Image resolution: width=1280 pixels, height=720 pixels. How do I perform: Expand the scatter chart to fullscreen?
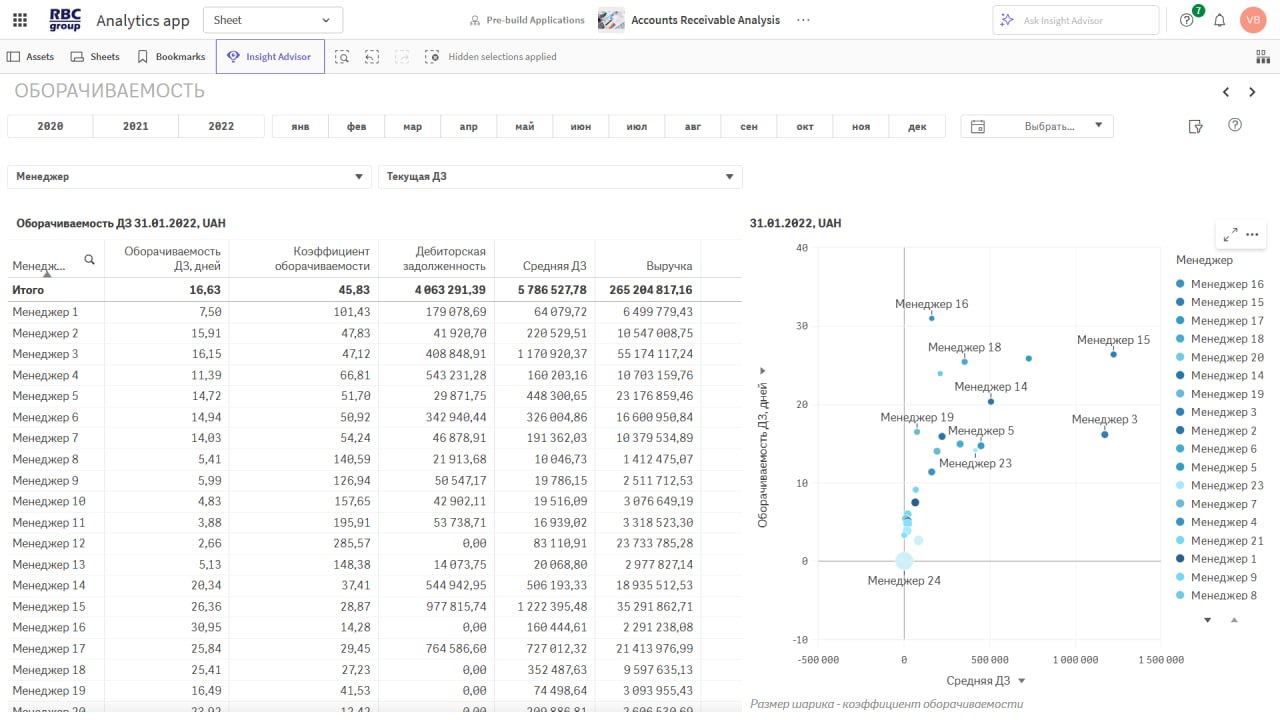[1230, 234]
